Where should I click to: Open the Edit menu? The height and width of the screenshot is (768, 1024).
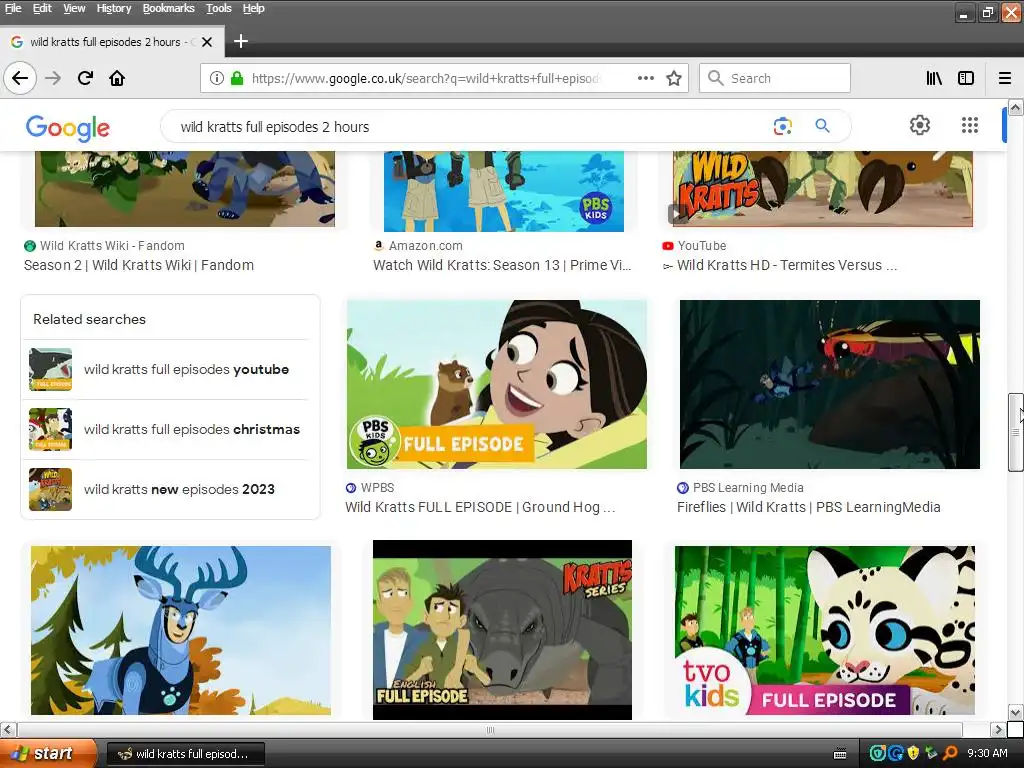pyautogui.click(x=42, y=8)
